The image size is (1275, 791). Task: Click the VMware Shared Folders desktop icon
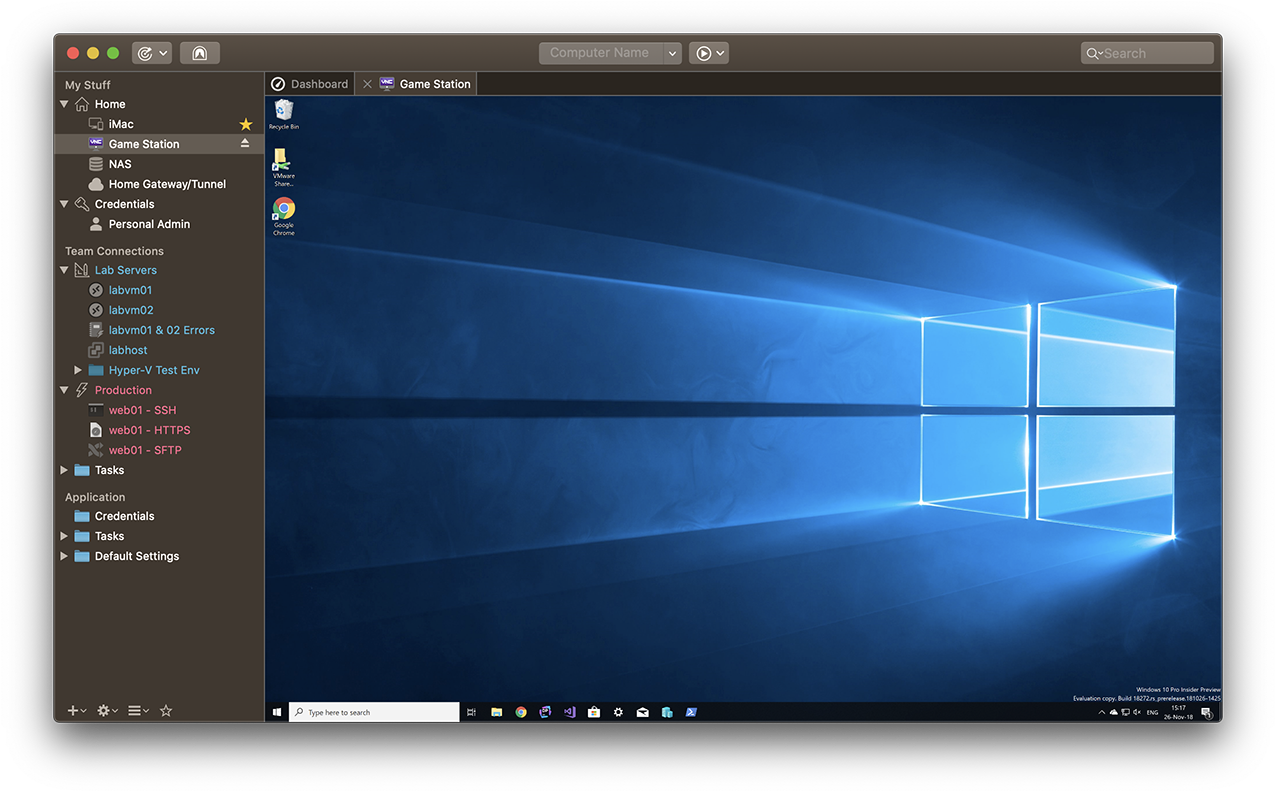click(284, 167)
